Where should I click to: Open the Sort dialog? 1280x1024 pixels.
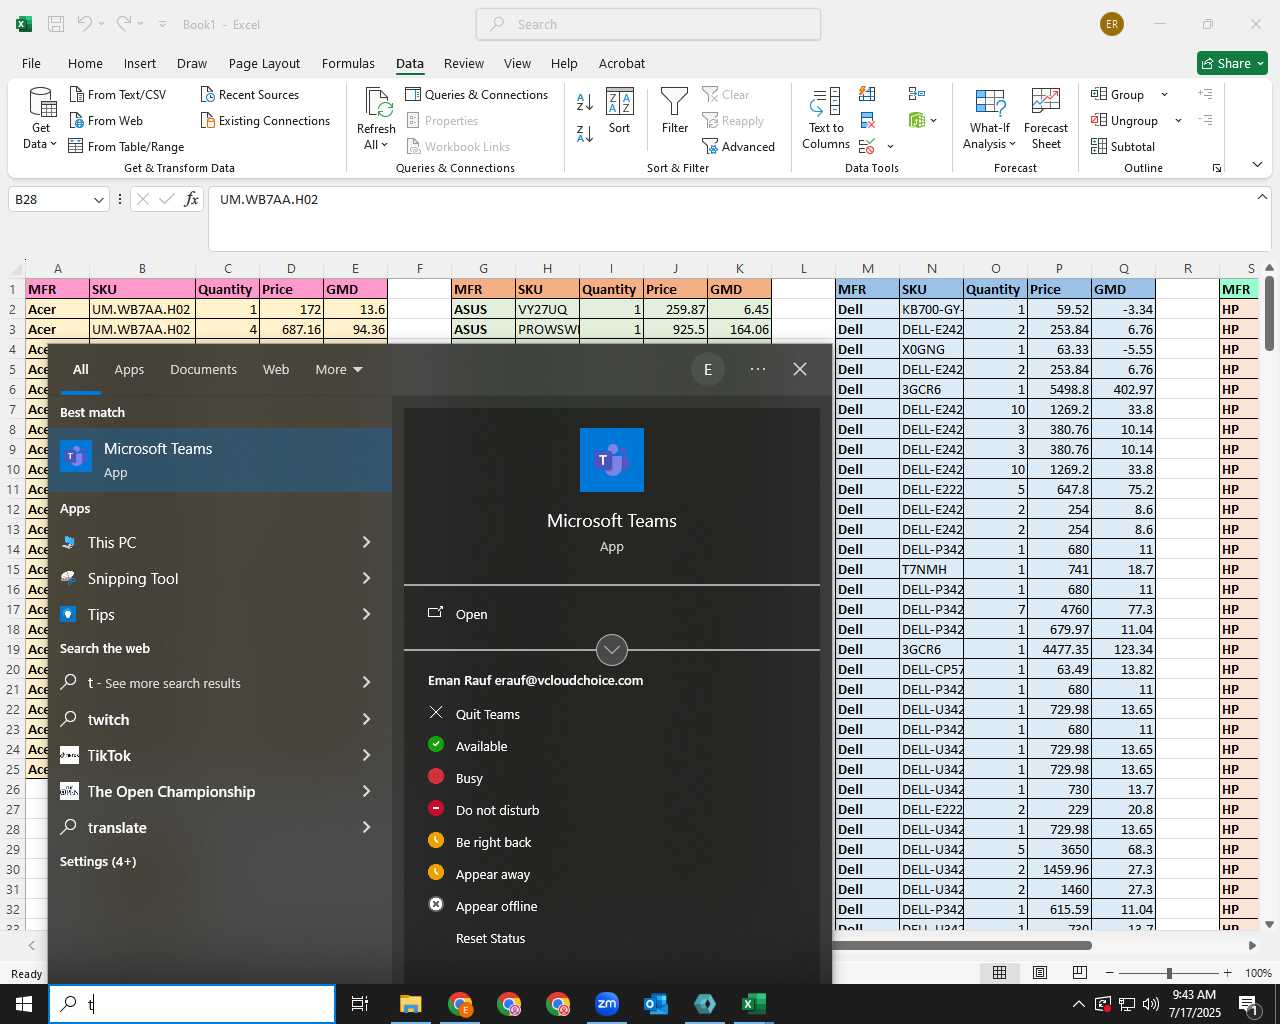(620, 110)
